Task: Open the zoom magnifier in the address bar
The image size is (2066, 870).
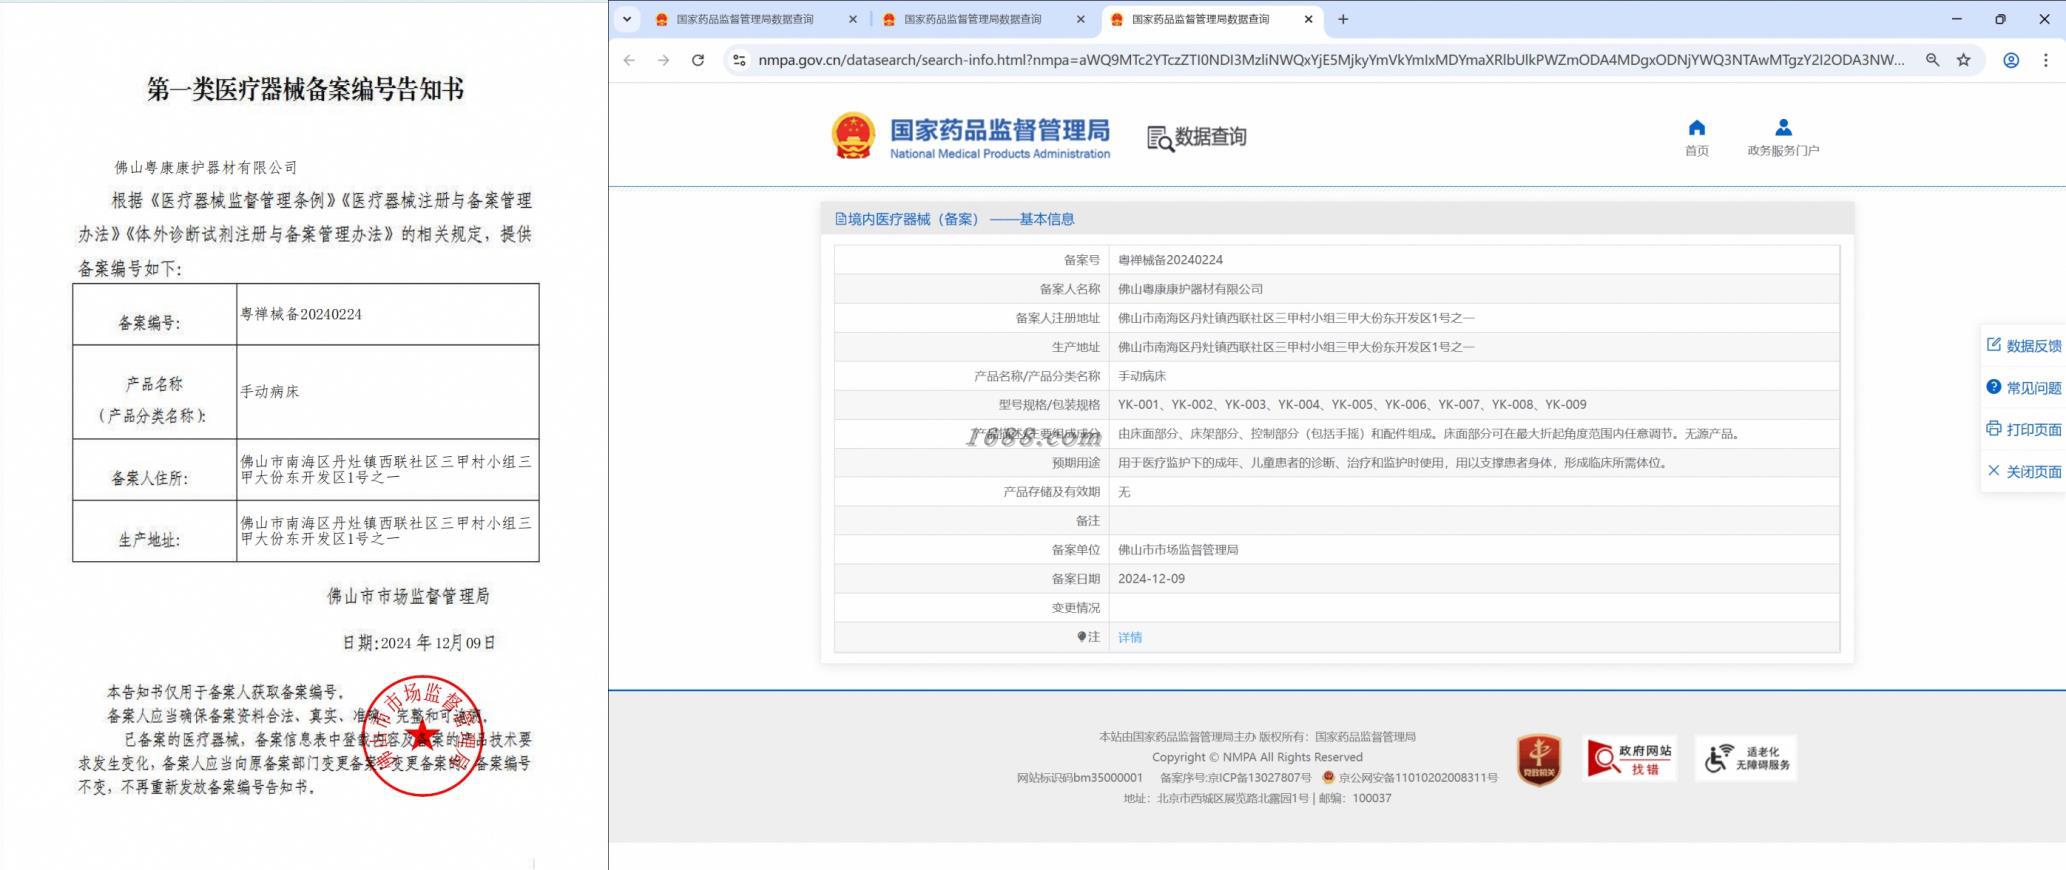Action: point(1932,60)
